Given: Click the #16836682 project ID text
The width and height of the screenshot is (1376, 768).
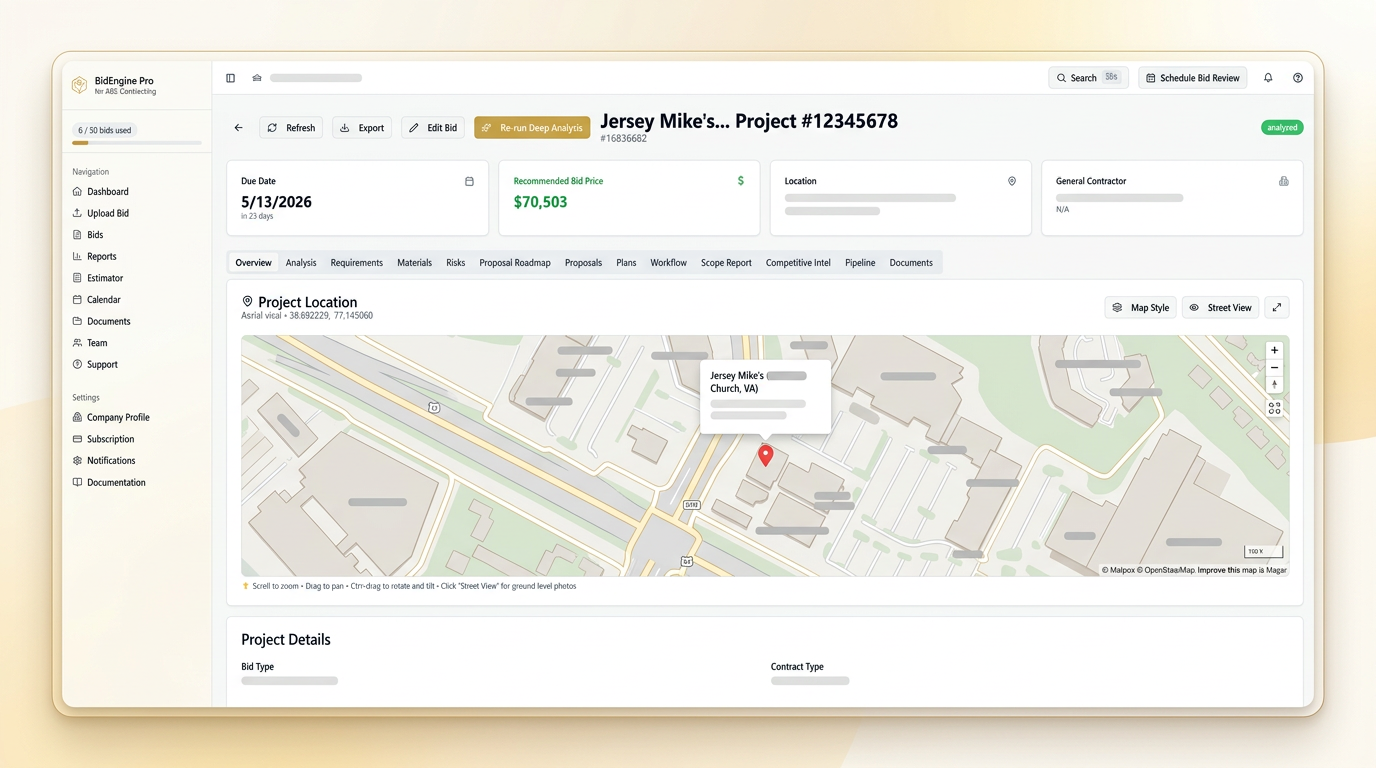Looking at the screenshot, I should 623,139.
